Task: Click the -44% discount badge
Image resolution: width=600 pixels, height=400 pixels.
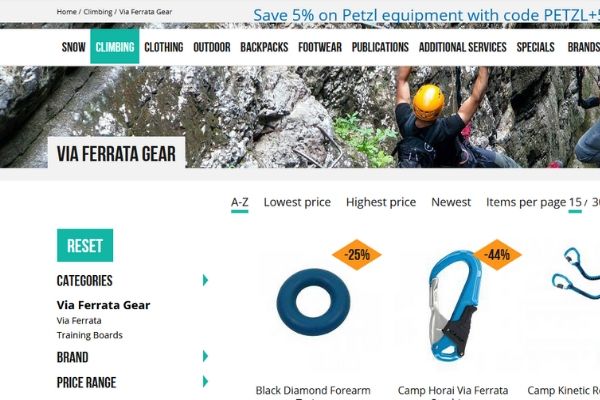Action: (x=497, y=255)
